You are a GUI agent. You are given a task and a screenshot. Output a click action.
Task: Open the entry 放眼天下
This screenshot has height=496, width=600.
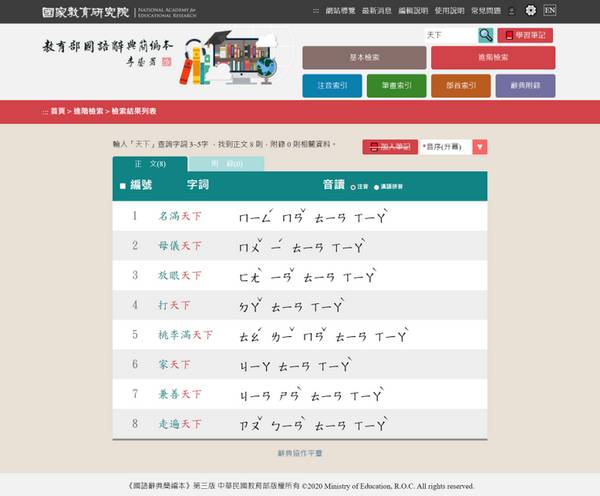point(180,276)
